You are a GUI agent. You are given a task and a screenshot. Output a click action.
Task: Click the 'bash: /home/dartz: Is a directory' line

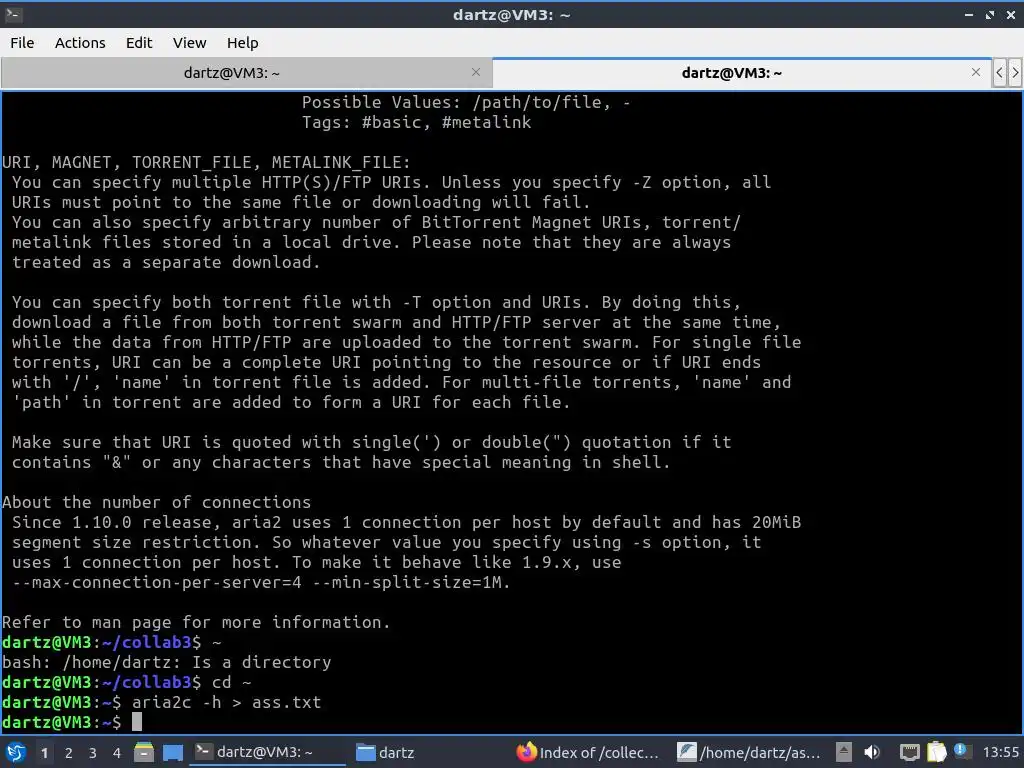[x=167, y=662]
